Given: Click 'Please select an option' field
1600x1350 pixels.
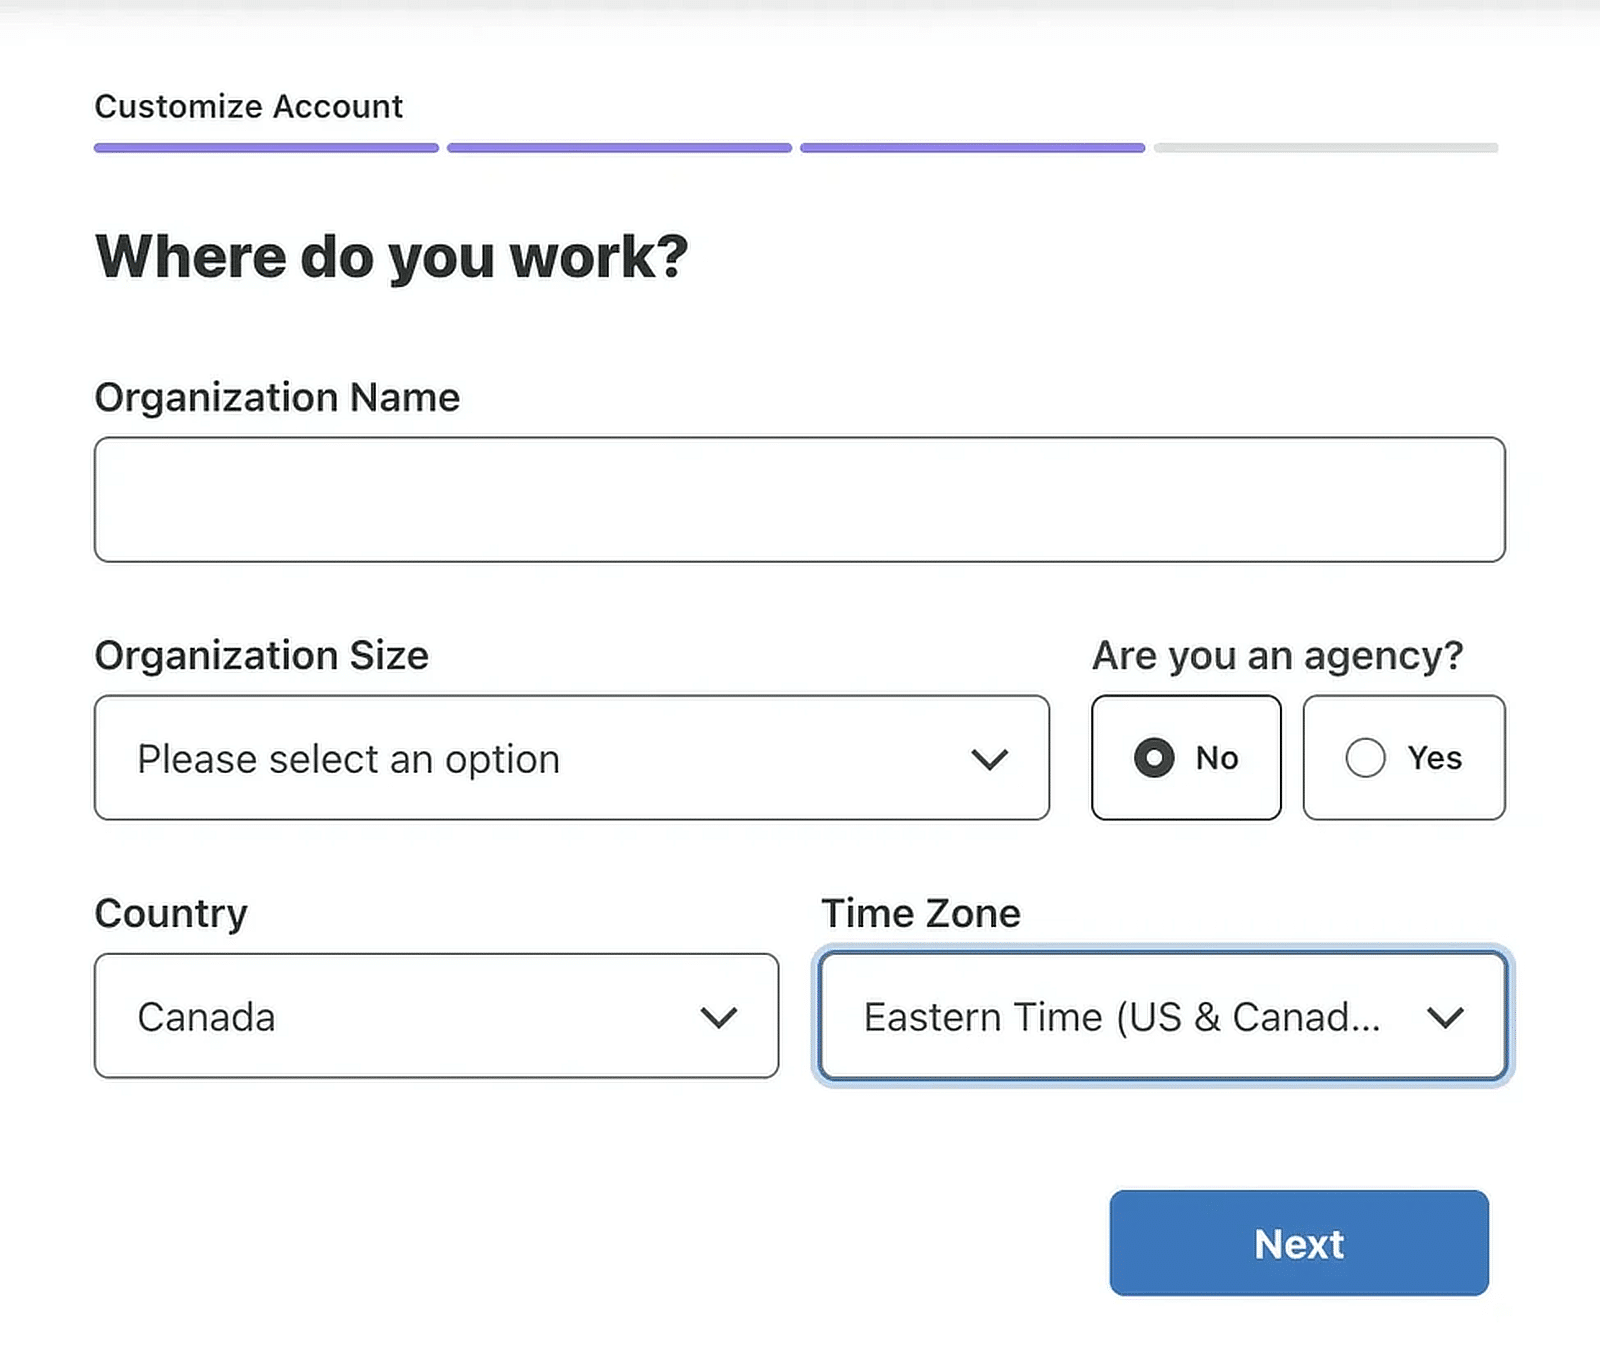Looking at the screenshot, I should click(x=348, y=758).
